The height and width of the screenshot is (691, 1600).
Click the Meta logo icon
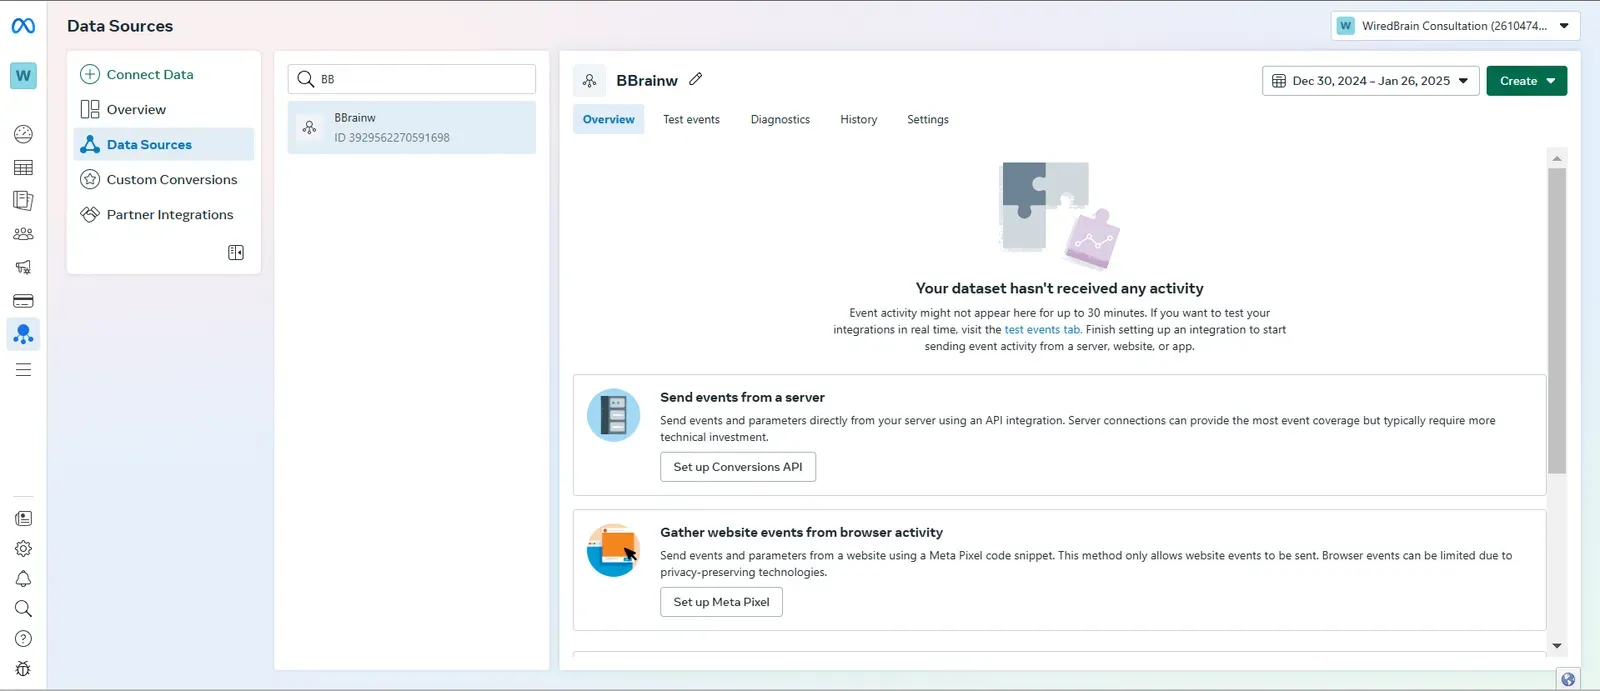point(23,26)
